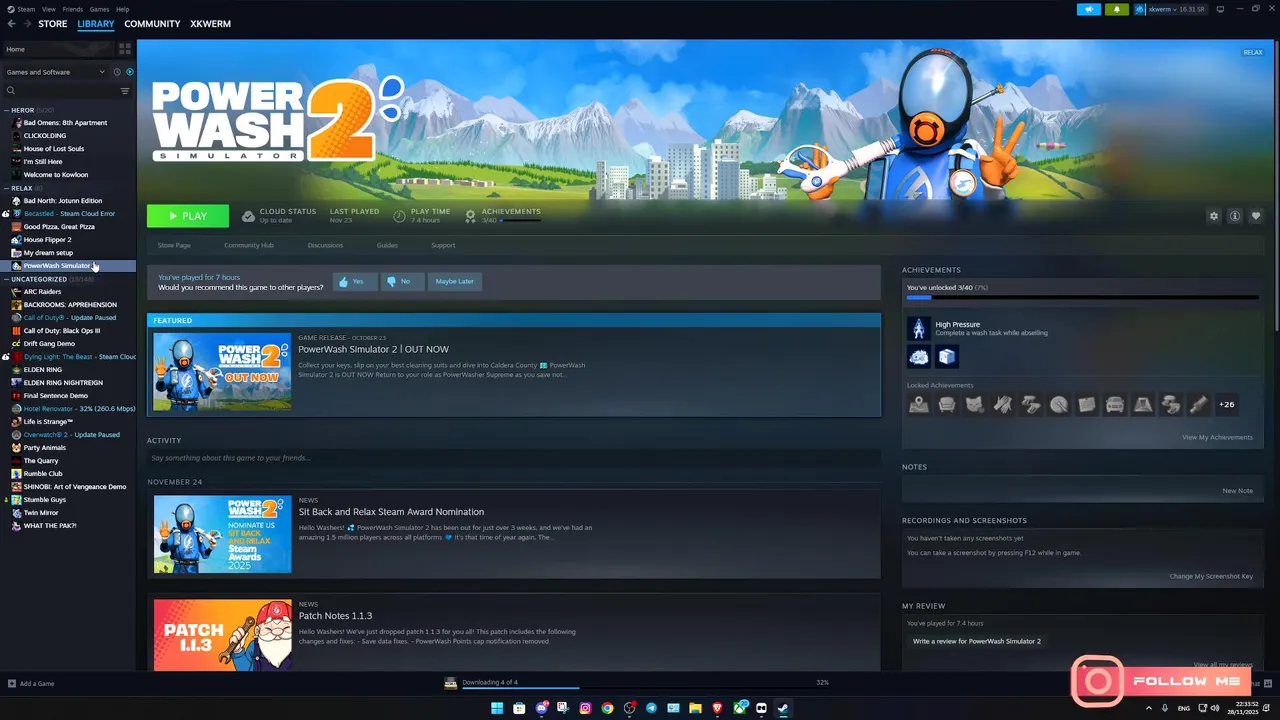
Task: Open Sit Back and Relax nomination news
Action: [x=391, y=512]
